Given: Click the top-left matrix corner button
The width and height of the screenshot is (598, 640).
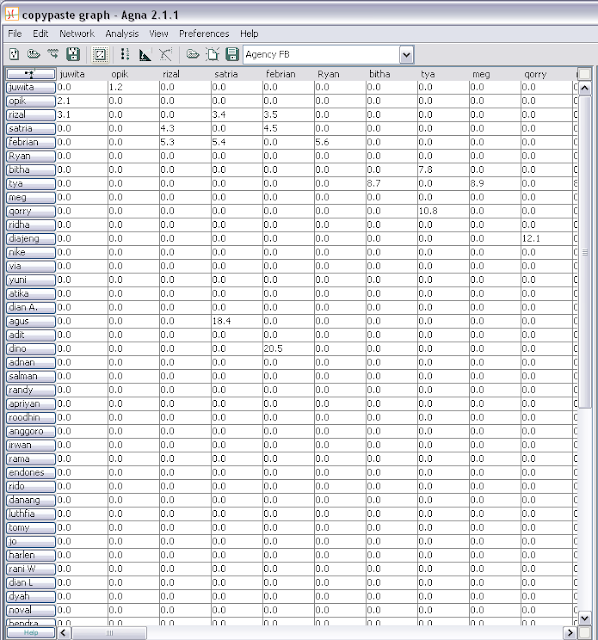Looking at the screenshot, I should pyautogui.click(x=31, y=74).
